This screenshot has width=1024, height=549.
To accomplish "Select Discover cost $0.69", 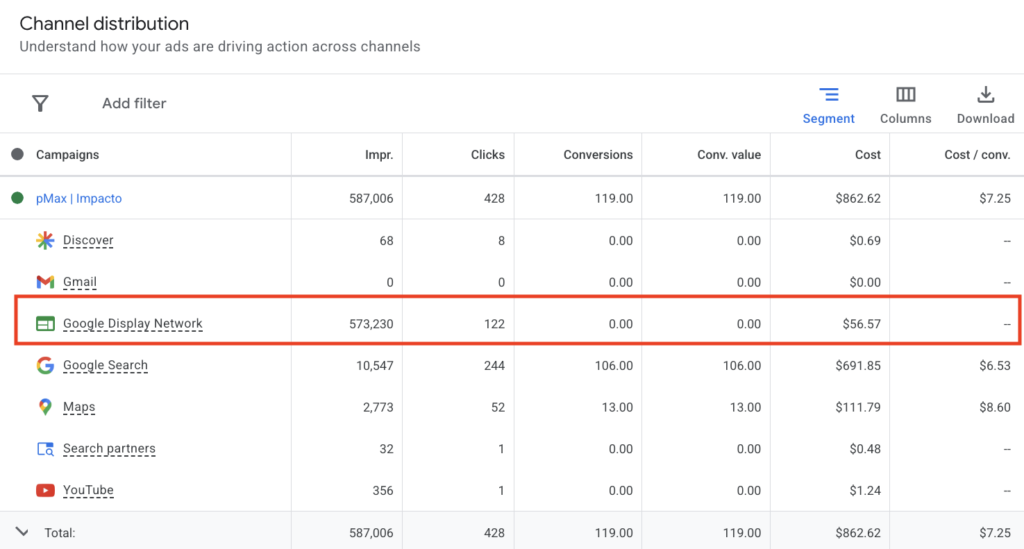I will 865,241.
